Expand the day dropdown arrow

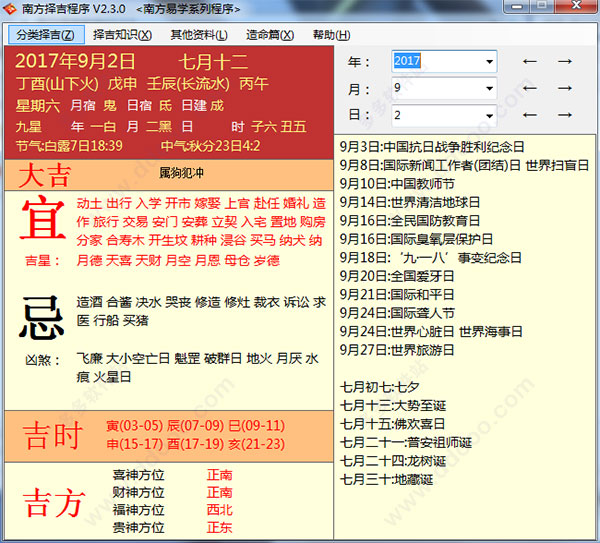coord(489,115)
